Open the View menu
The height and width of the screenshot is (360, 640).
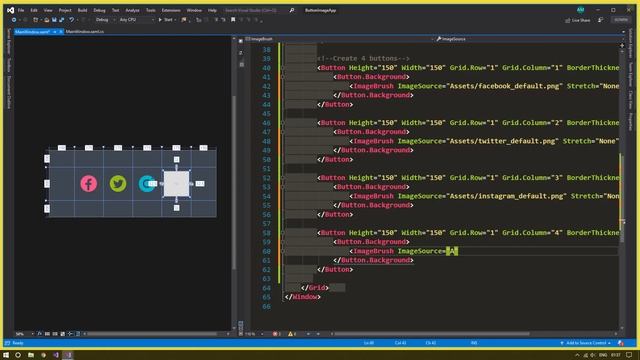pyautogui.click(x=48, y=10)
